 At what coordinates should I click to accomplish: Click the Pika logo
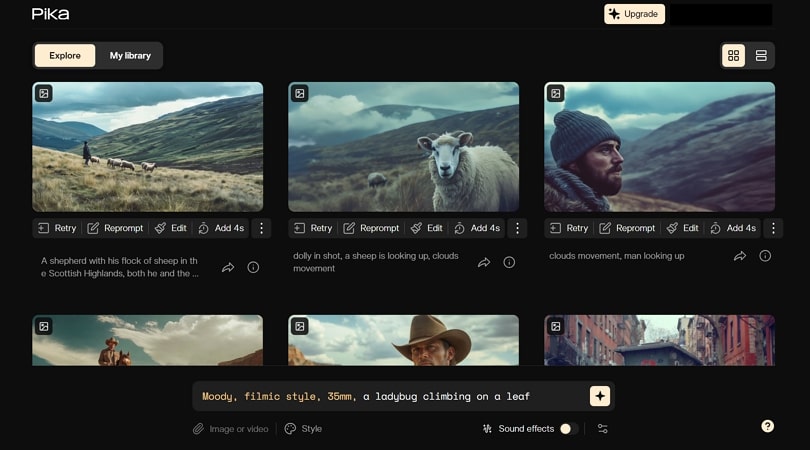click(x=50, y=14)
